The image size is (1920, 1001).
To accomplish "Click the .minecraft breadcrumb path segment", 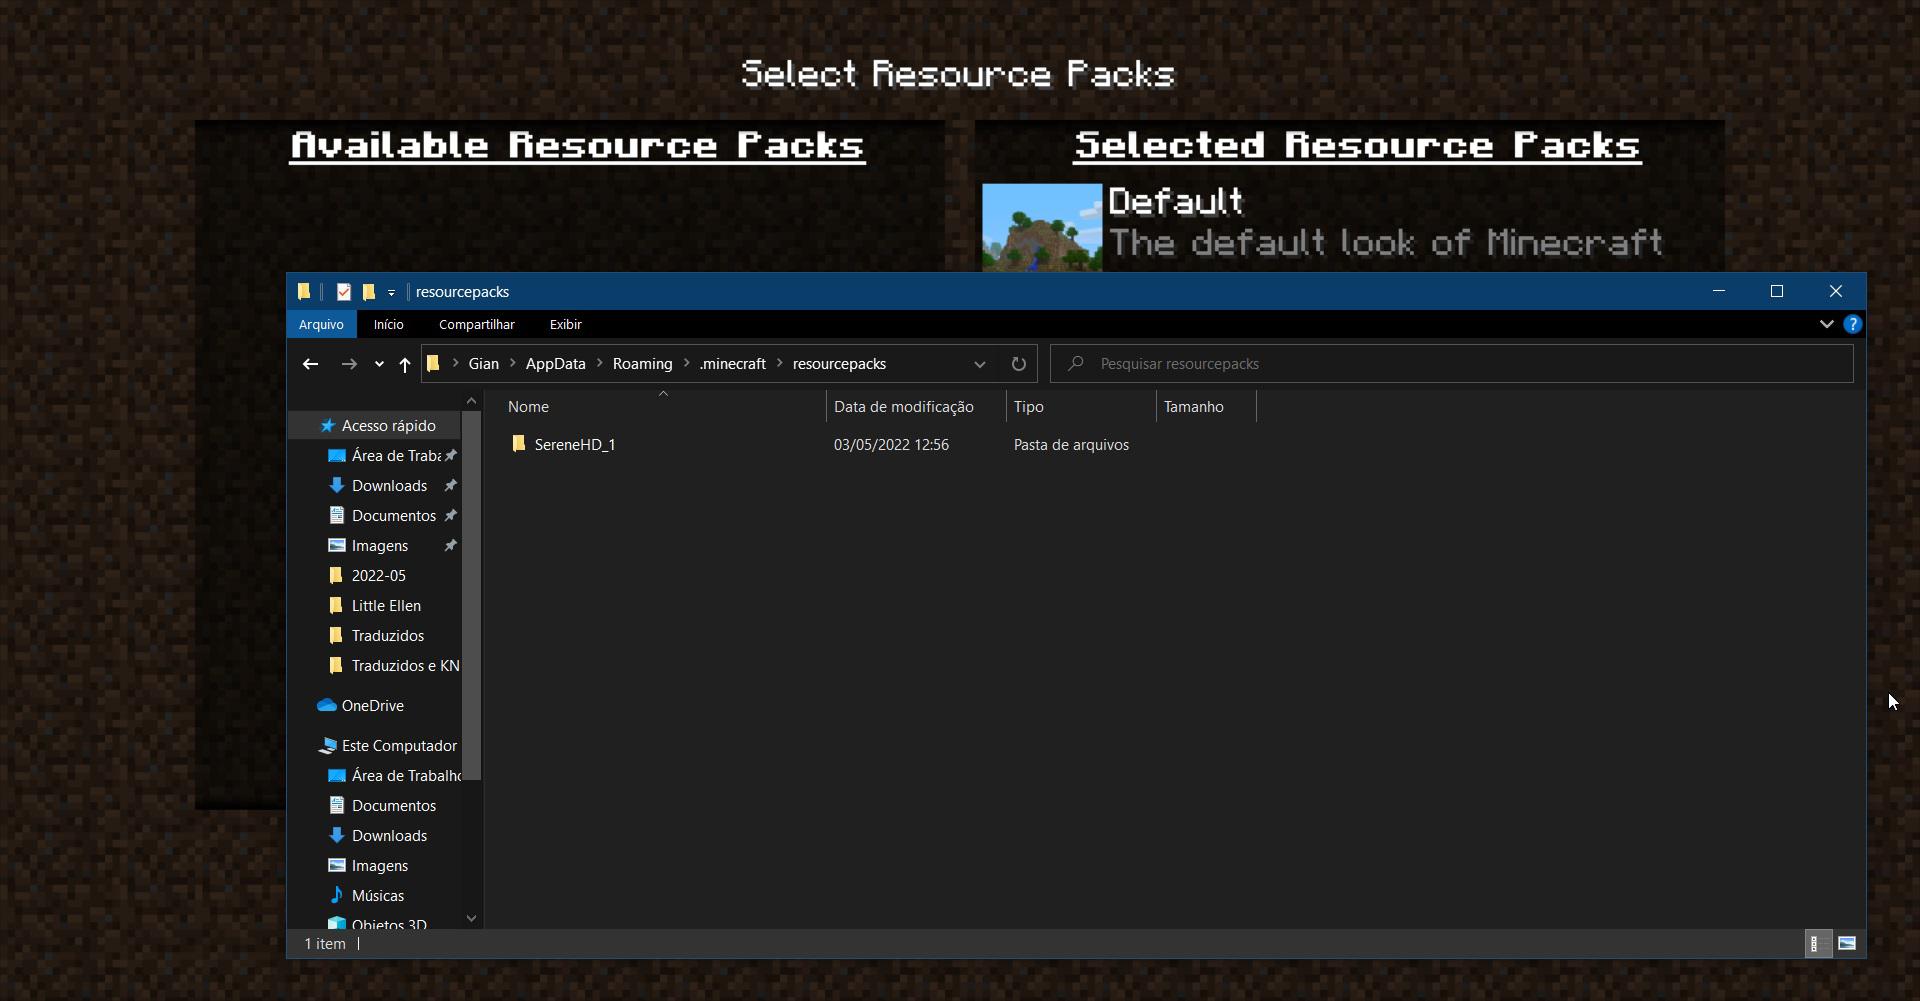I will coord(732,364).
